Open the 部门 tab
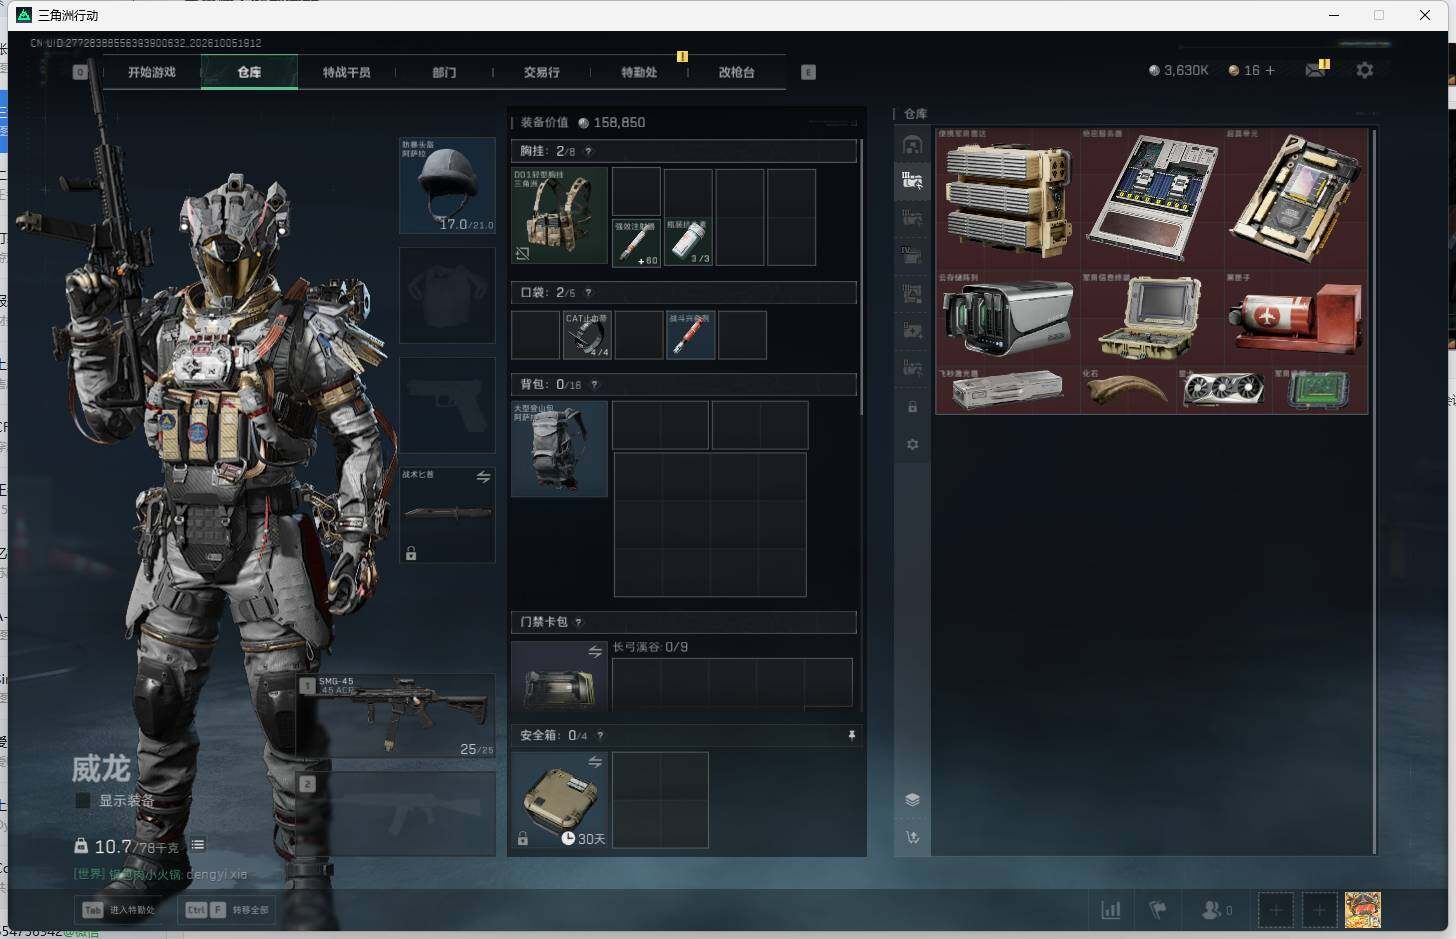 point(444,72)
